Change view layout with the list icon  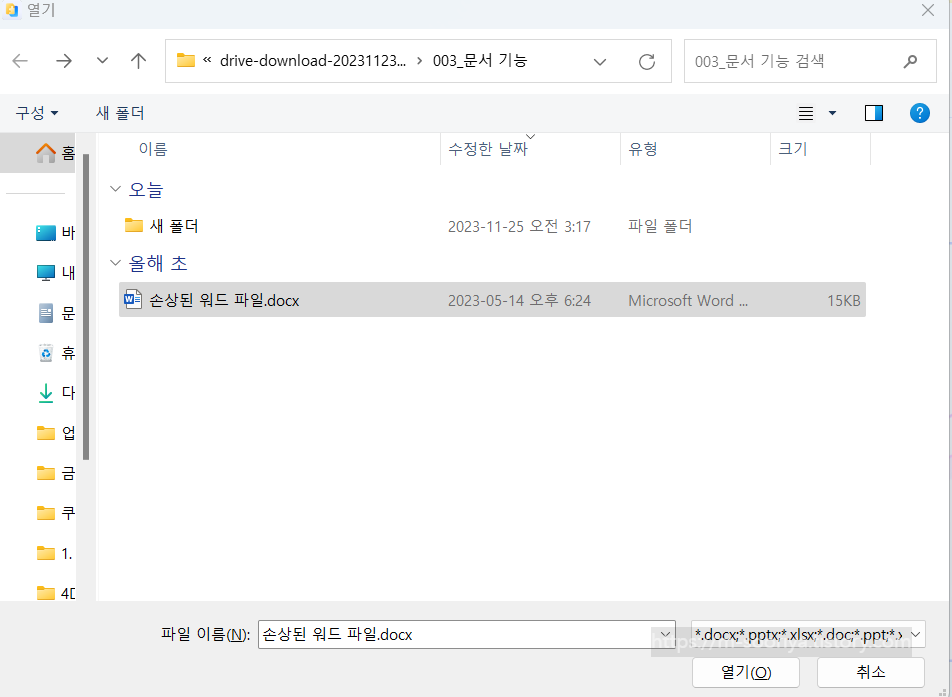[806, 113]
